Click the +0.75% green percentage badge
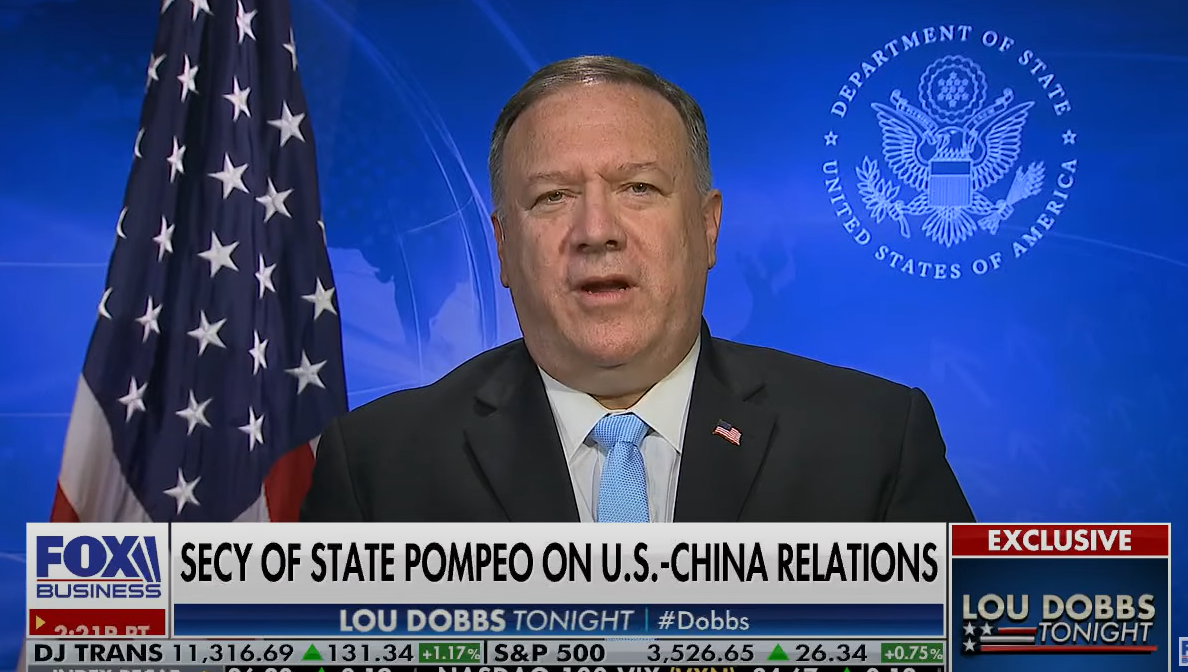 (x=912, y=652)
